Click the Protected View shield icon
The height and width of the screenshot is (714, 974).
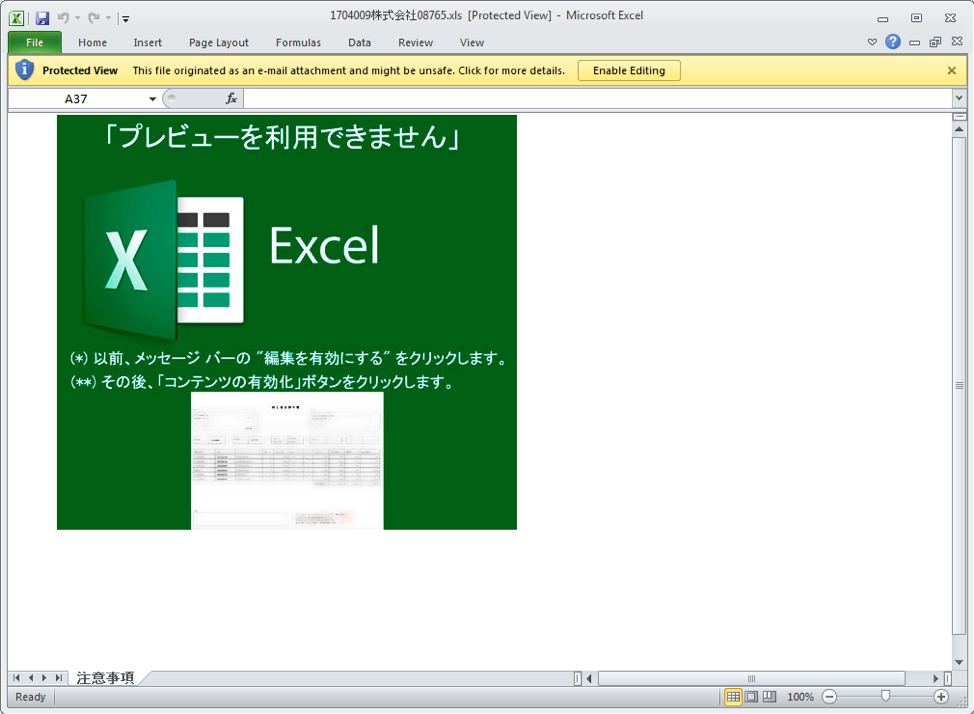point(24,70)
